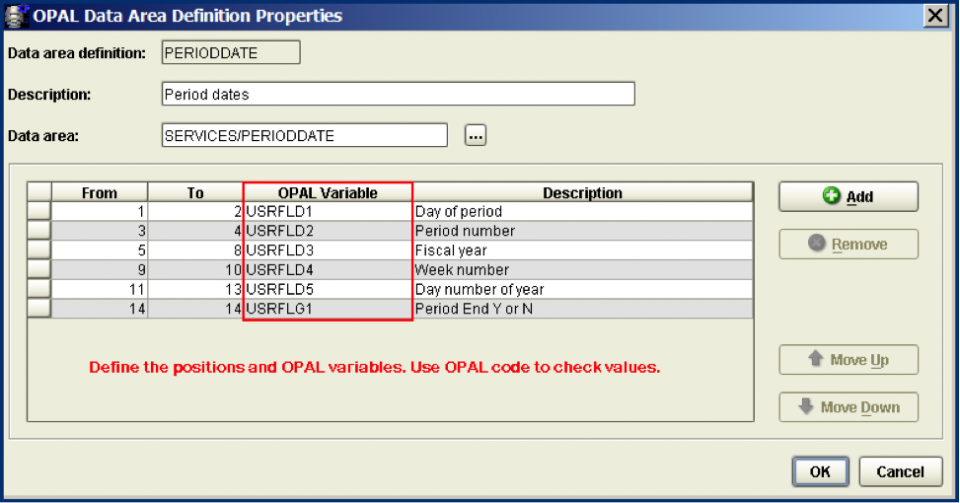
Task: Close the Properties dialog window
Action: coord(936,15)
